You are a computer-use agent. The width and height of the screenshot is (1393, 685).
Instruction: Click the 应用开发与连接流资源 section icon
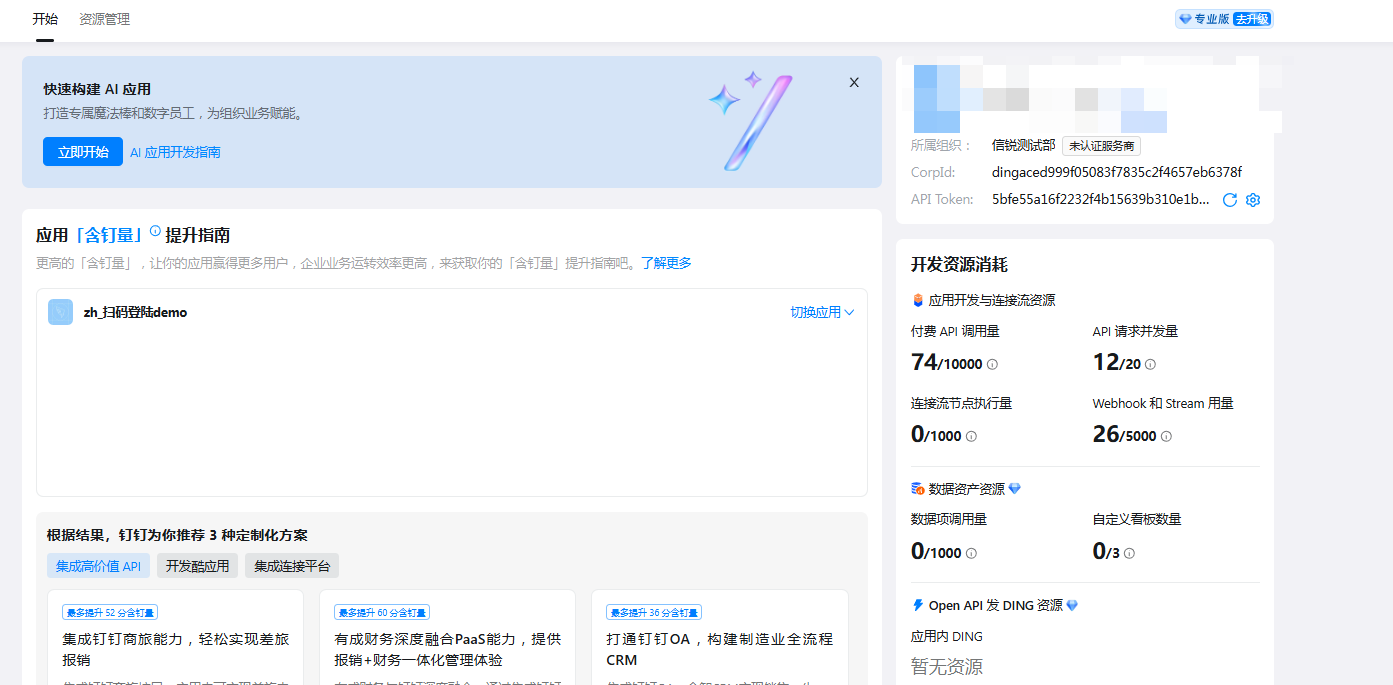[x=918, y=300]
